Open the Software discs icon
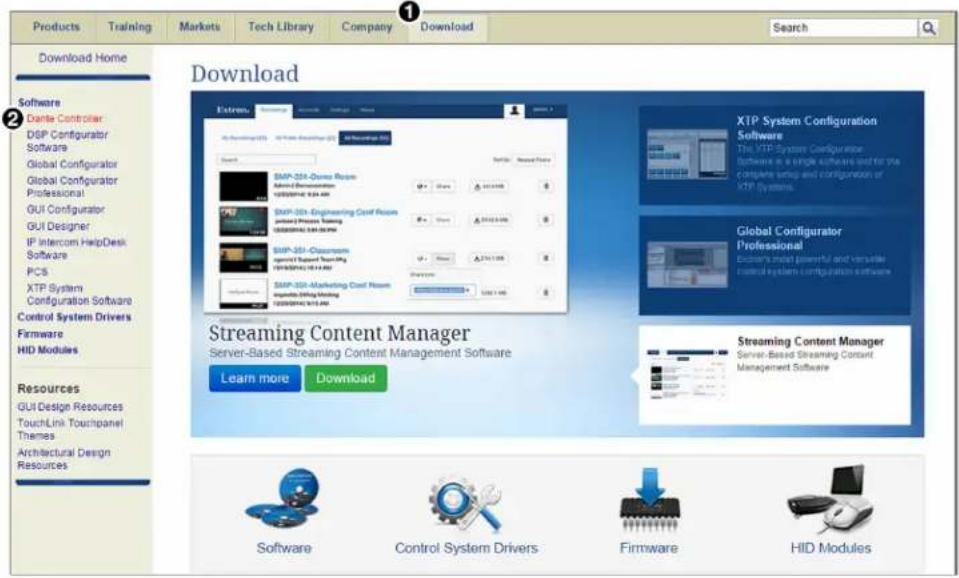The width and height of the screenshot is (959, 578). coord(283,498)
